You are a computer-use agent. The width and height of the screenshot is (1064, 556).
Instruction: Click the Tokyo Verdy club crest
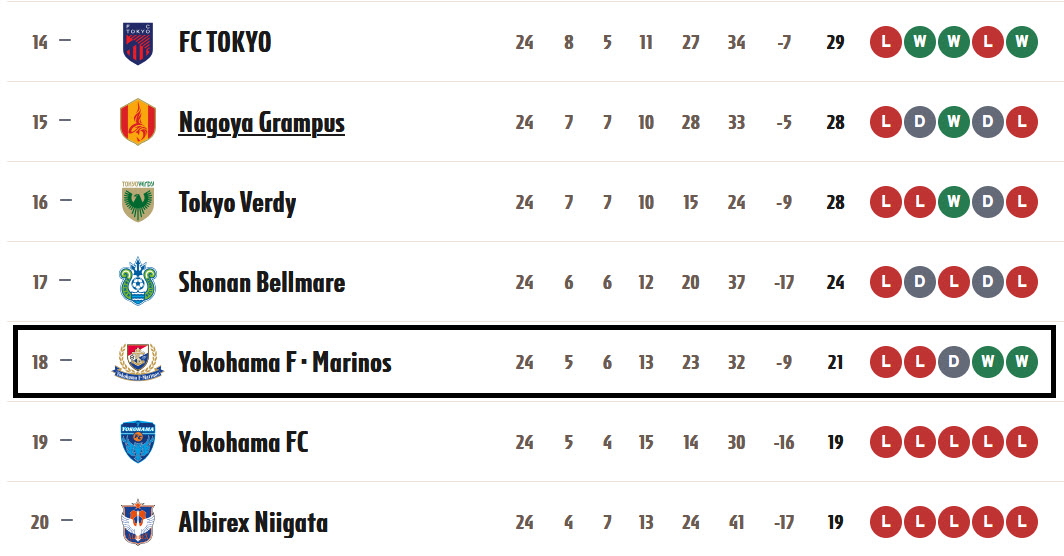pyautogui.click(x=138, y=202)
